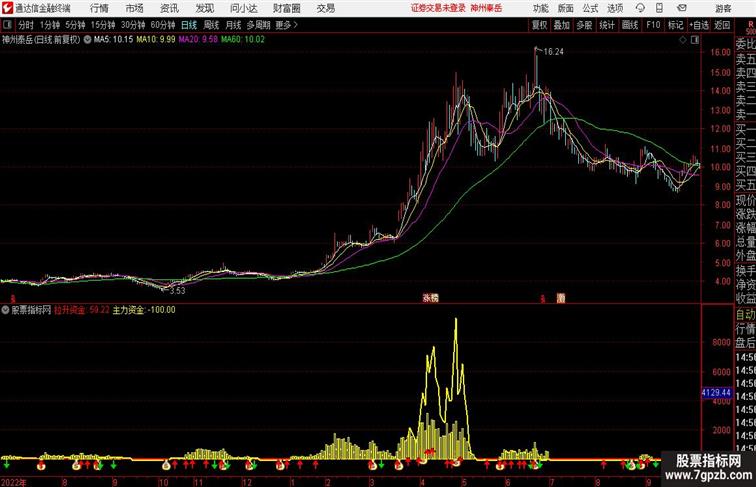Click the 统计 statistics button
Screen dimensions: 756x487
pos(607,25)
